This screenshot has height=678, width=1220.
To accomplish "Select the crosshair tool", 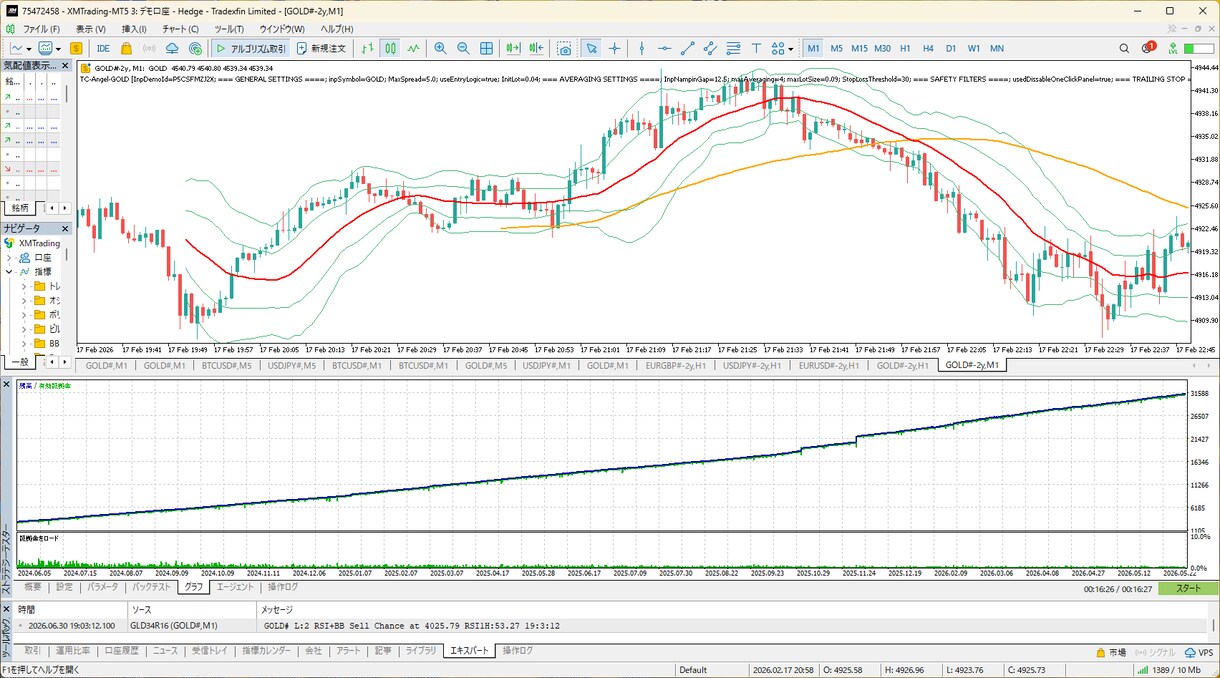I will pyautogui.click(x=615, y=48).
